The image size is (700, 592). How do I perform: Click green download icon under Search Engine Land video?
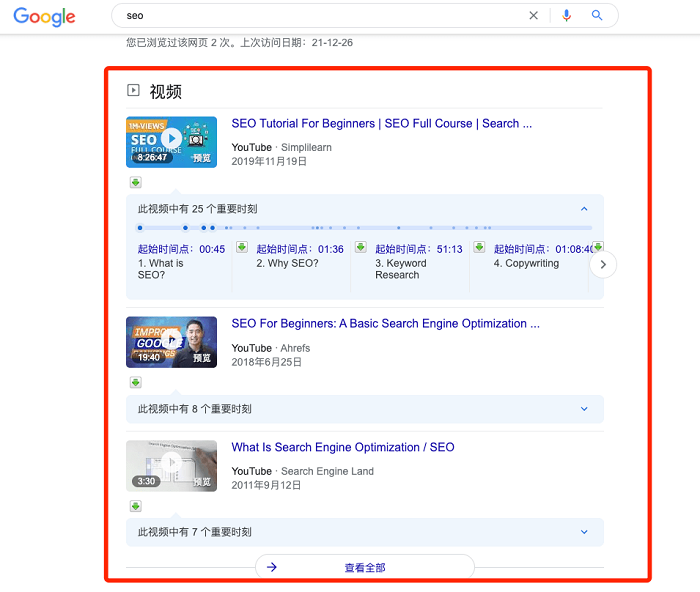click(136, 506)
